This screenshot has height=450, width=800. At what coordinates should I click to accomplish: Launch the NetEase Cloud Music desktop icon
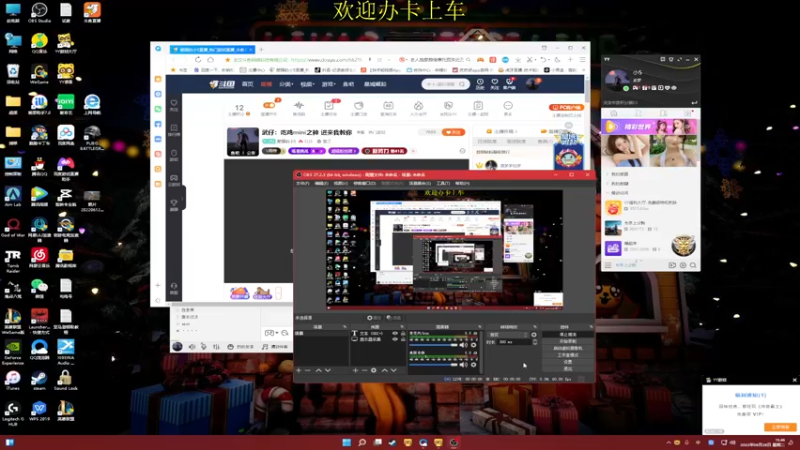(x=39, y=258)
